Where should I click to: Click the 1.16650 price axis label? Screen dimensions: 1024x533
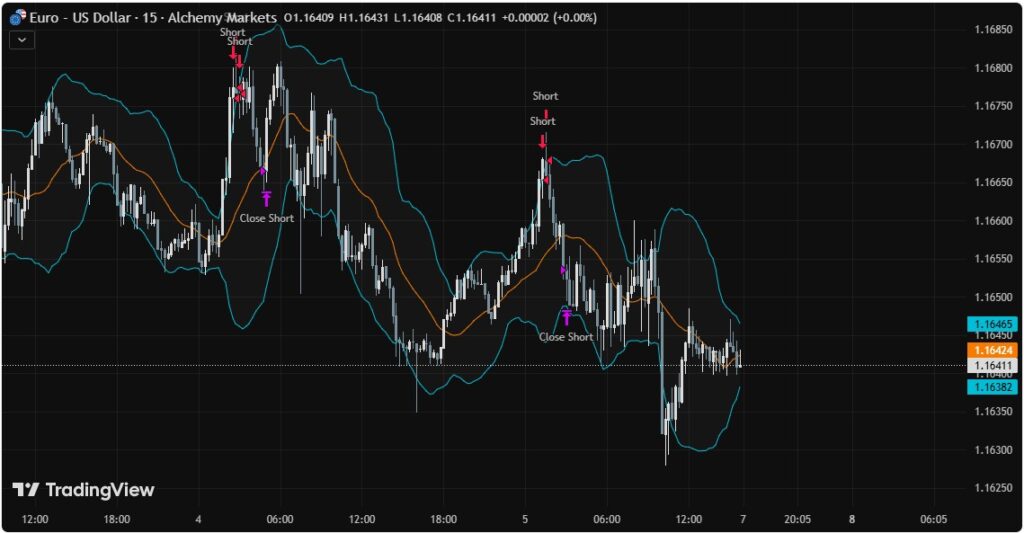993,182
